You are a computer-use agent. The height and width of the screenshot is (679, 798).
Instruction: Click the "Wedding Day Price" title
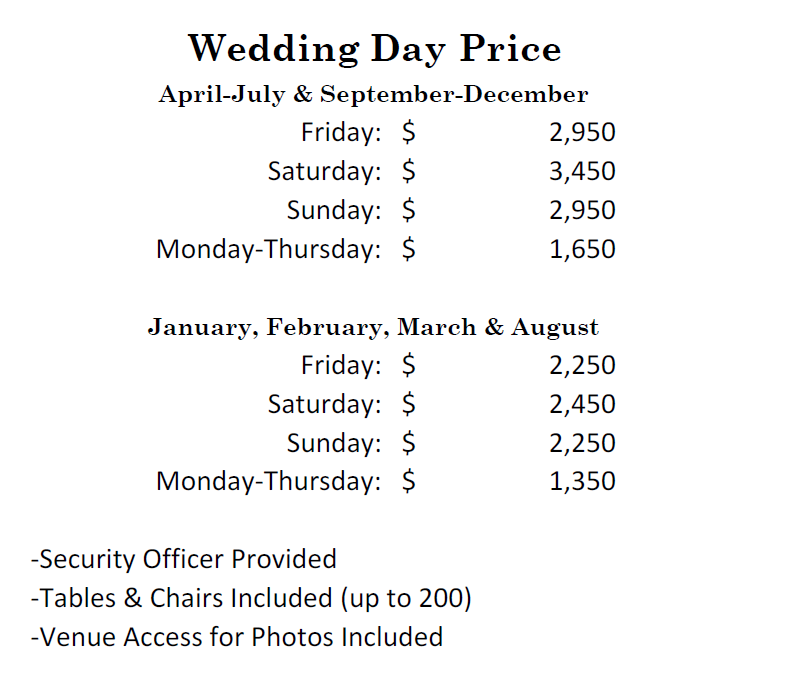pos(374,47)
